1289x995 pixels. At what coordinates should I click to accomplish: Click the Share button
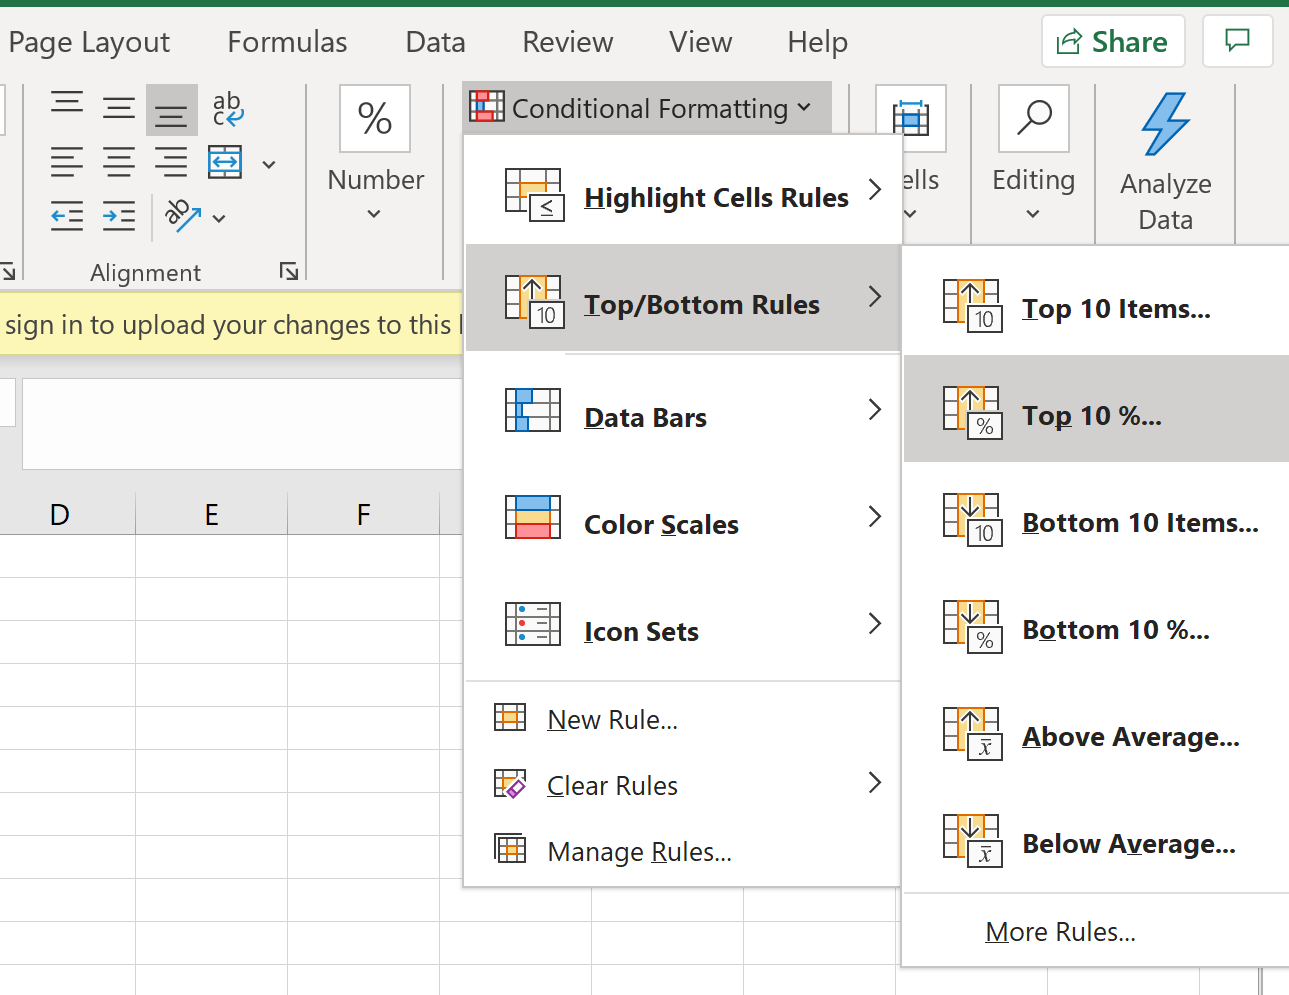pos(1112,41)
